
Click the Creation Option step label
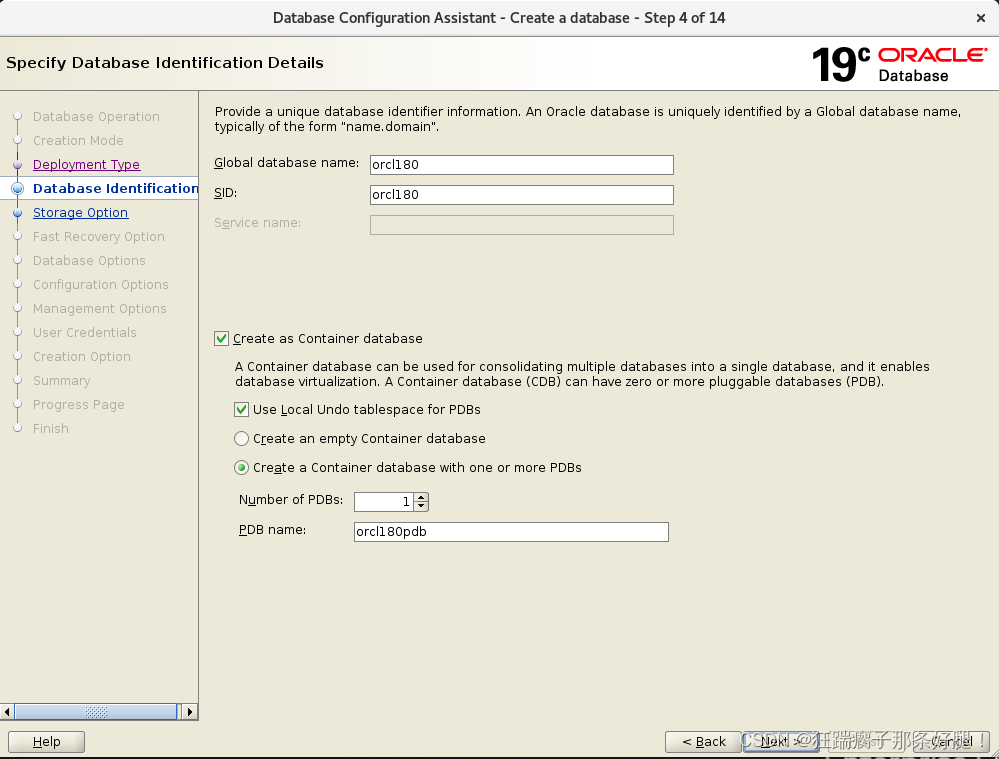(x=82, y=357)
